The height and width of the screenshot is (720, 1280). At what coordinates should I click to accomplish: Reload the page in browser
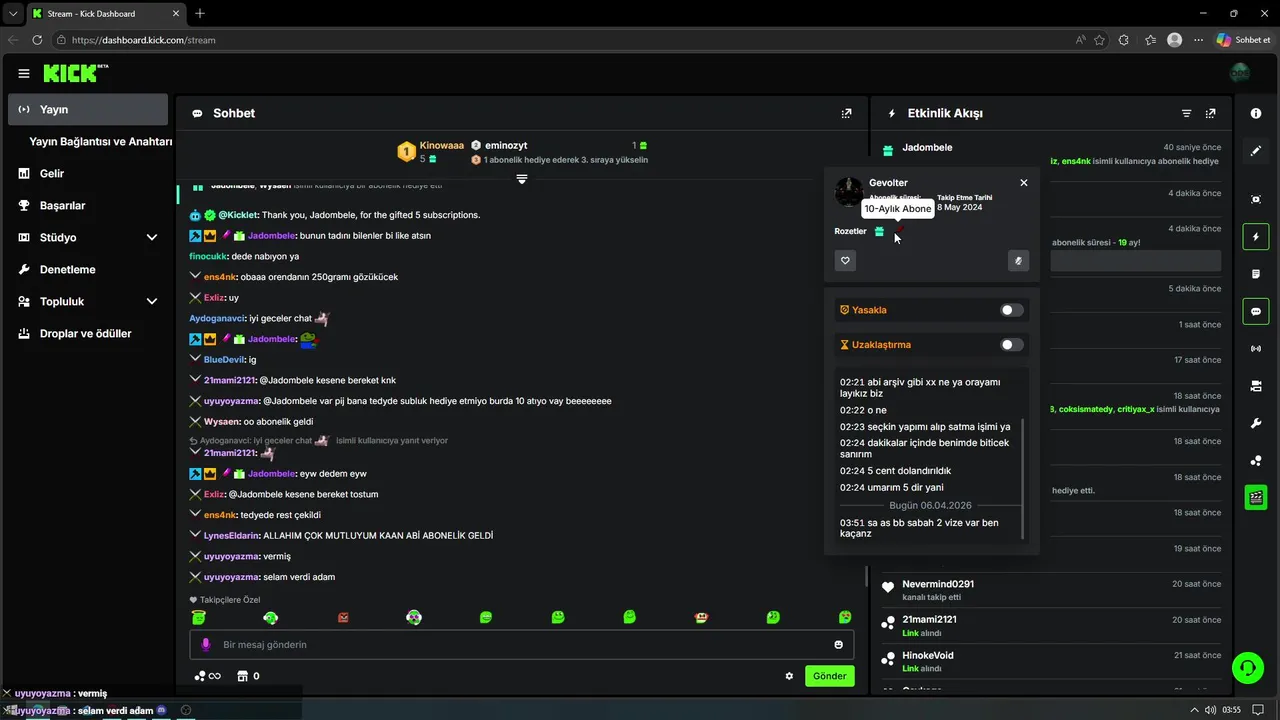[x=37, y=40]
